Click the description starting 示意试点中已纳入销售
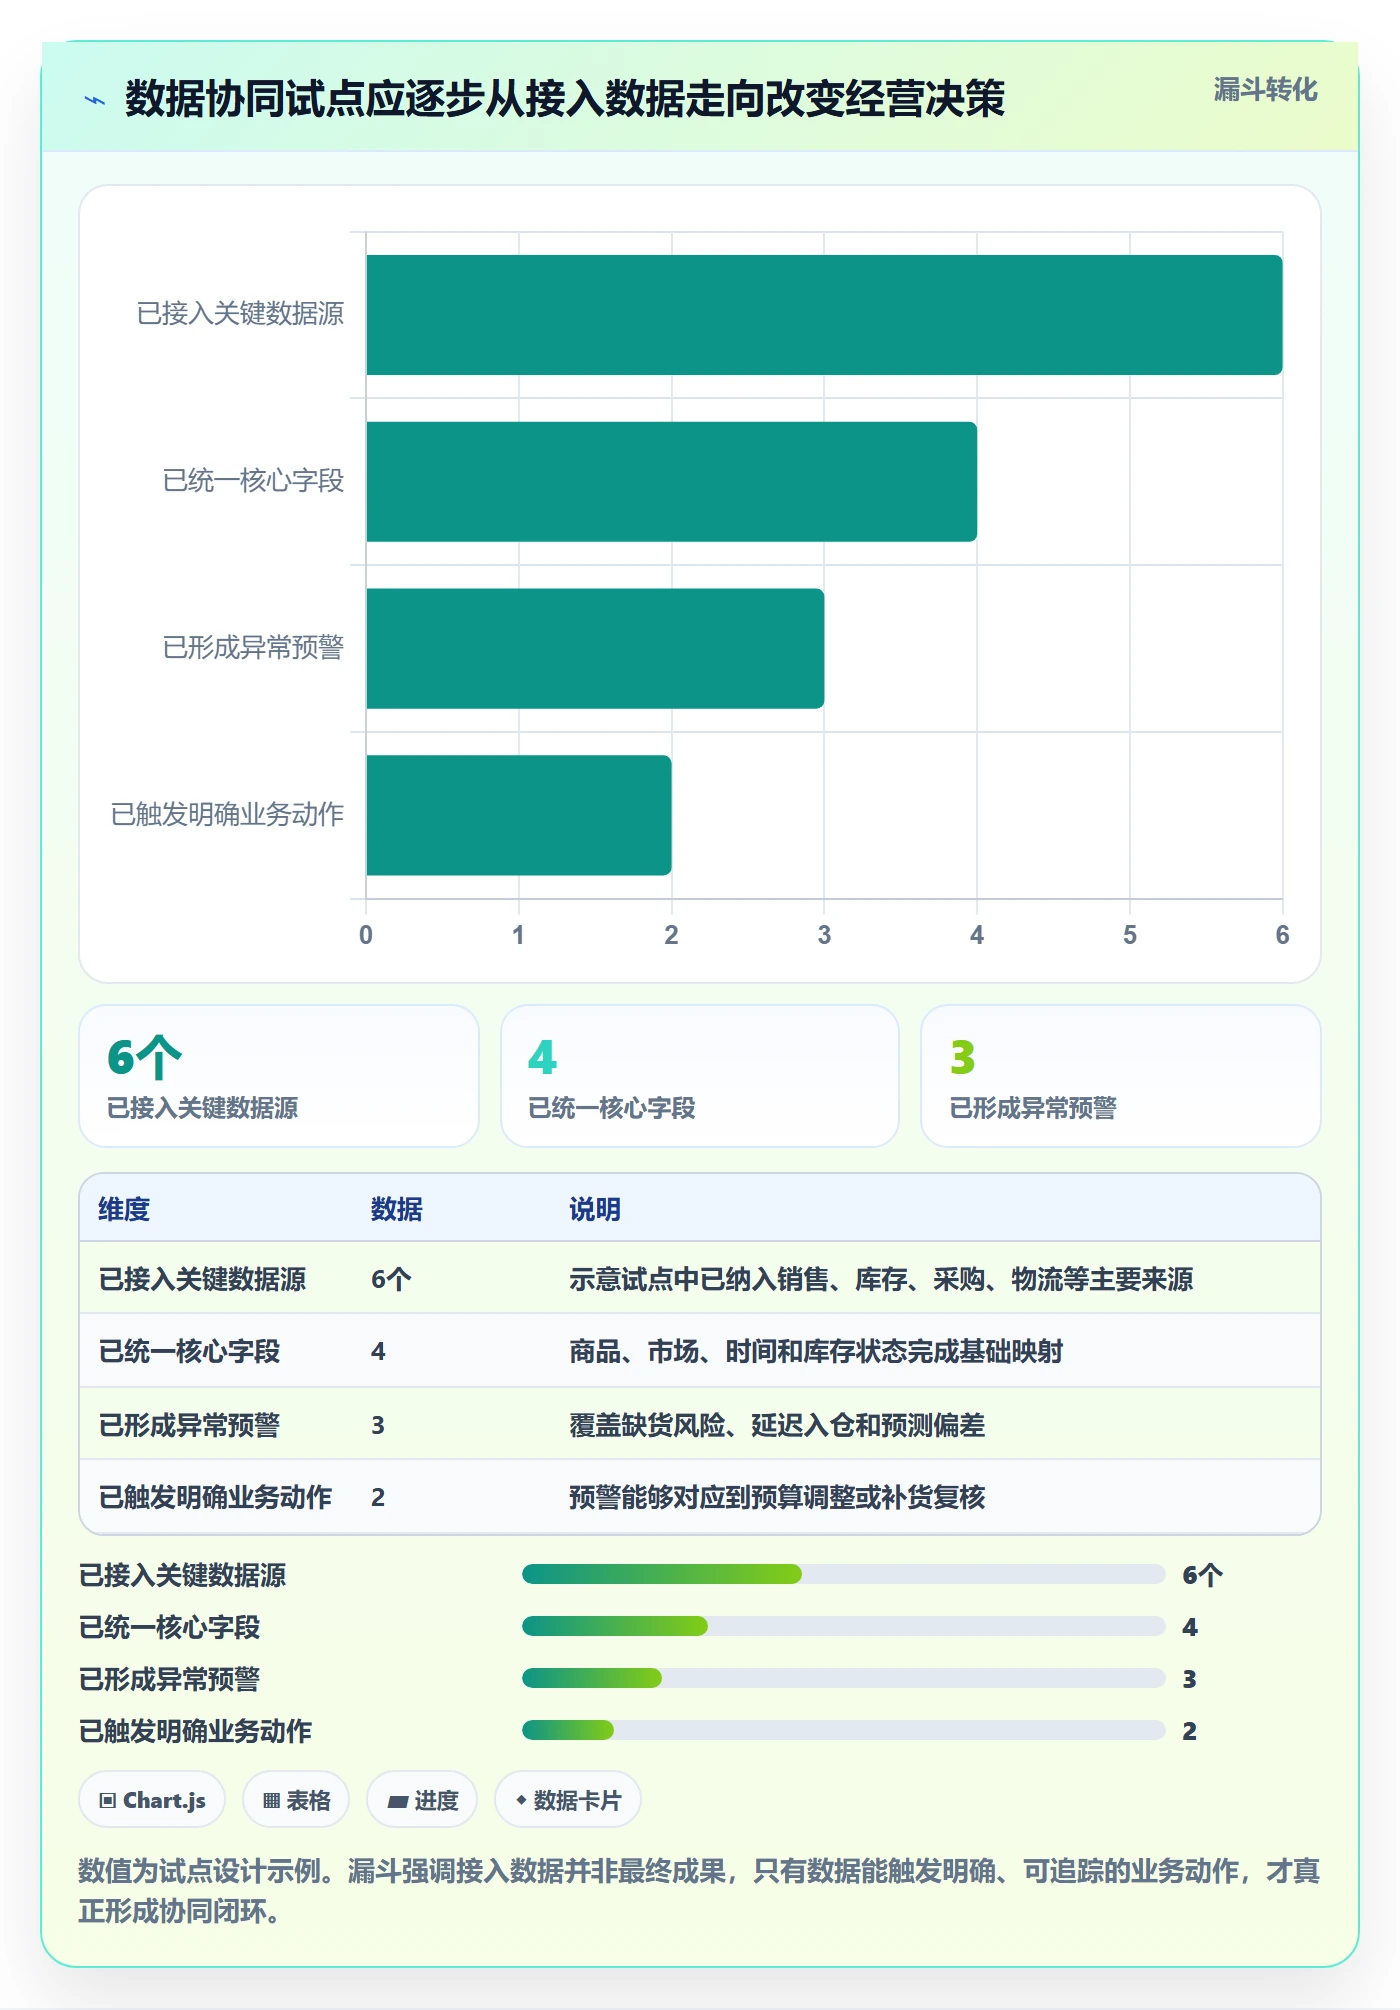1400x2010 pixels. pyautogui.click(x=881, y=1279)
